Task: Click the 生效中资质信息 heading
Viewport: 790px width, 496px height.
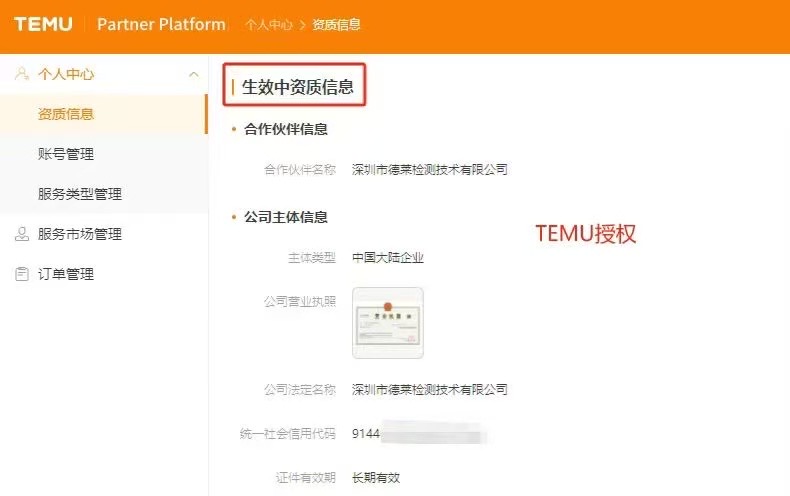Action: pyautogui.click(x=297, y=87)
